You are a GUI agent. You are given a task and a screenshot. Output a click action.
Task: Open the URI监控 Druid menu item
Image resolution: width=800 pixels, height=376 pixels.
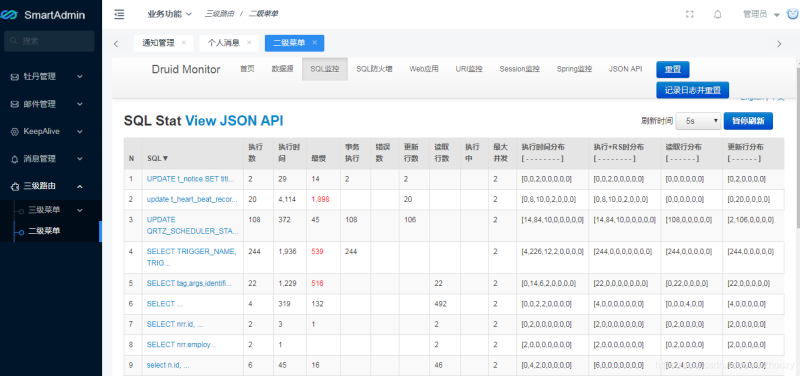(469, 69)
